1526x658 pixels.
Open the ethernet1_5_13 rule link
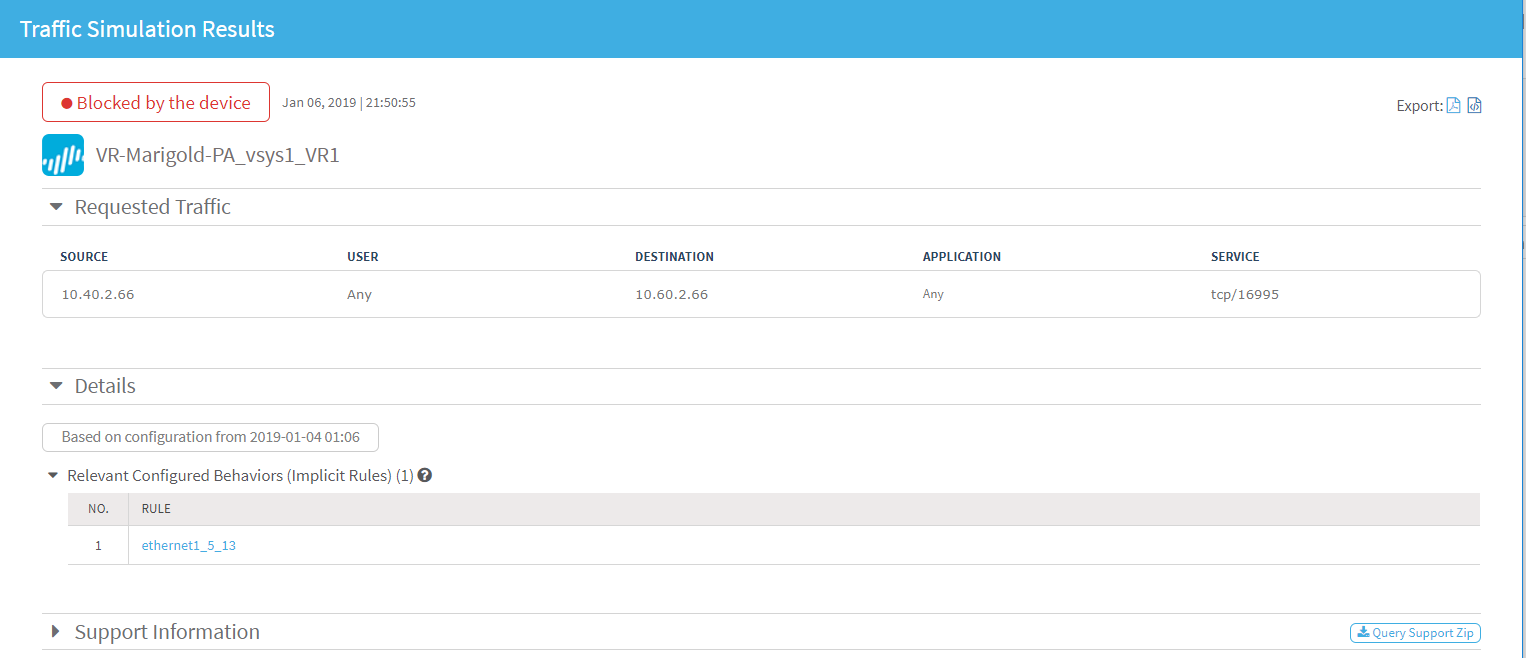click(x=189, y=546)
